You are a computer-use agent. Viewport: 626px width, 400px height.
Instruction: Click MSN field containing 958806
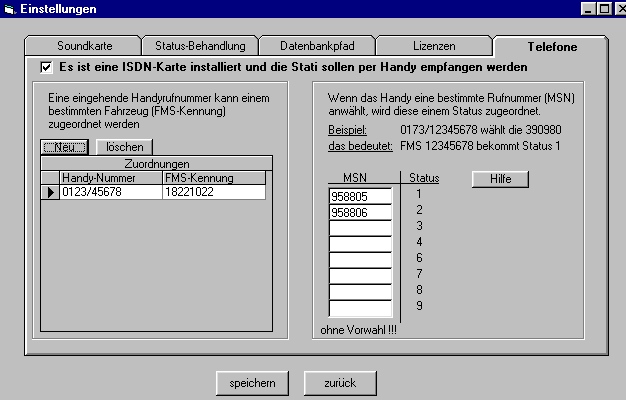359,213
